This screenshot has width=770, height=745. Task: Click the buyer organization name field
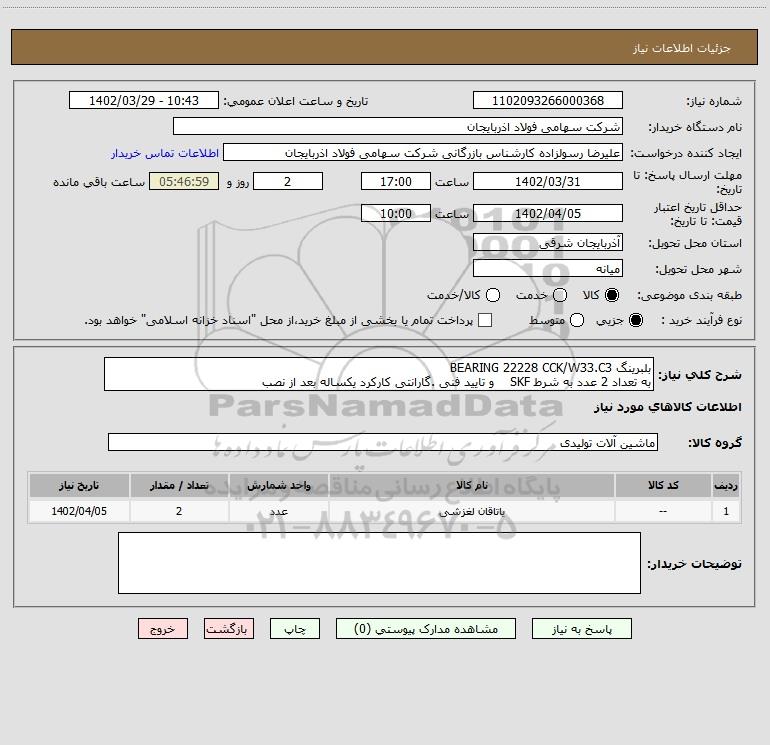pos(398,126)
